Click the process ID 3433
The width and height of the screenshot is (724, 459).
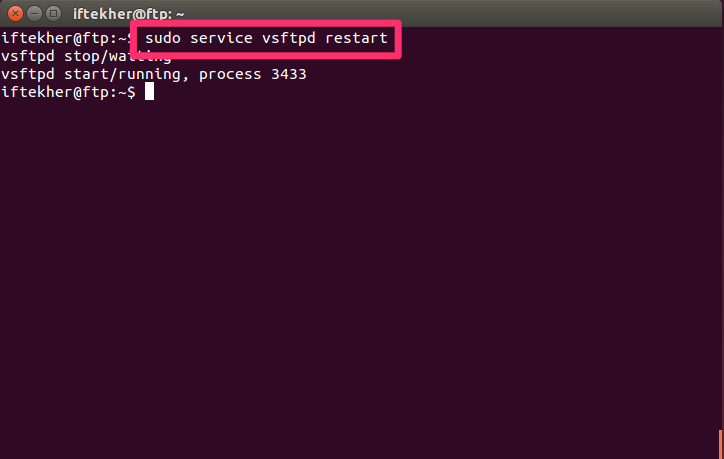pos(289,74)
